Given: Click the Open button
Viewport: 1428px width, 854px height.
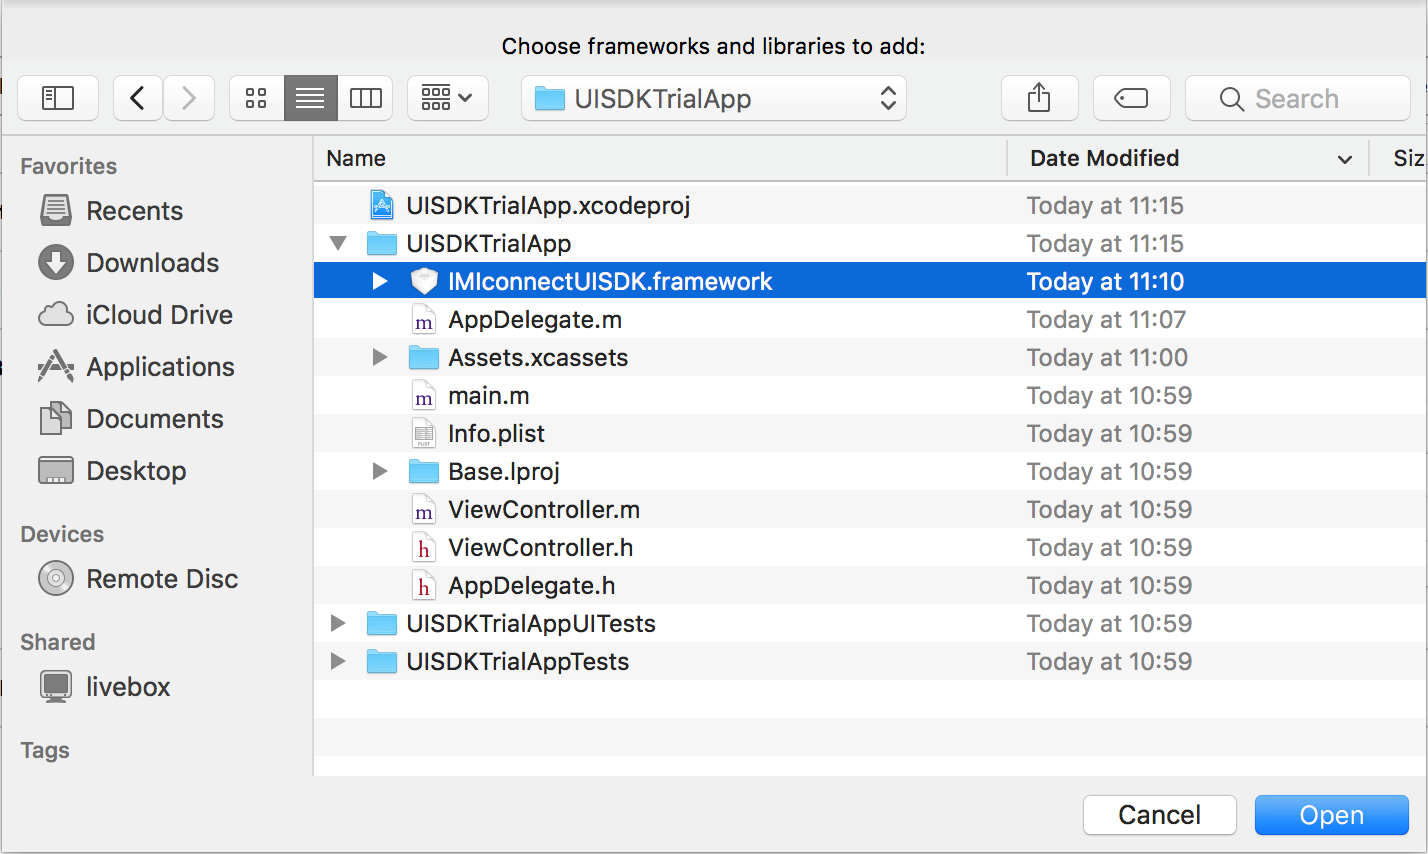Looking at the screenshot, I should [1332, 815].
